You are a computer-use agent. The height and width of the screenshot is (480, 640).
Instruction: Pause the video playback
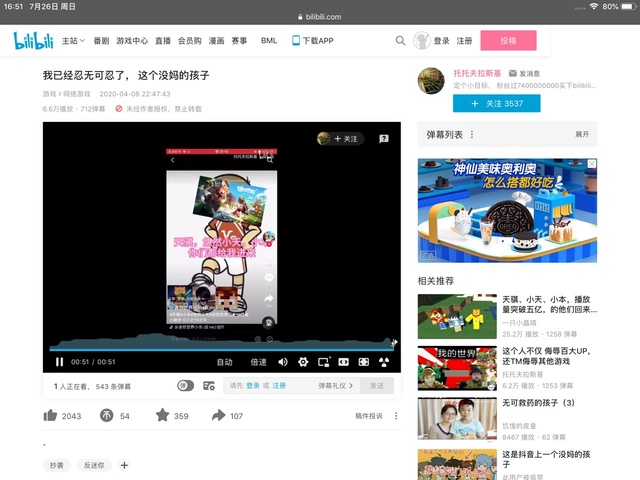point(60,362)
